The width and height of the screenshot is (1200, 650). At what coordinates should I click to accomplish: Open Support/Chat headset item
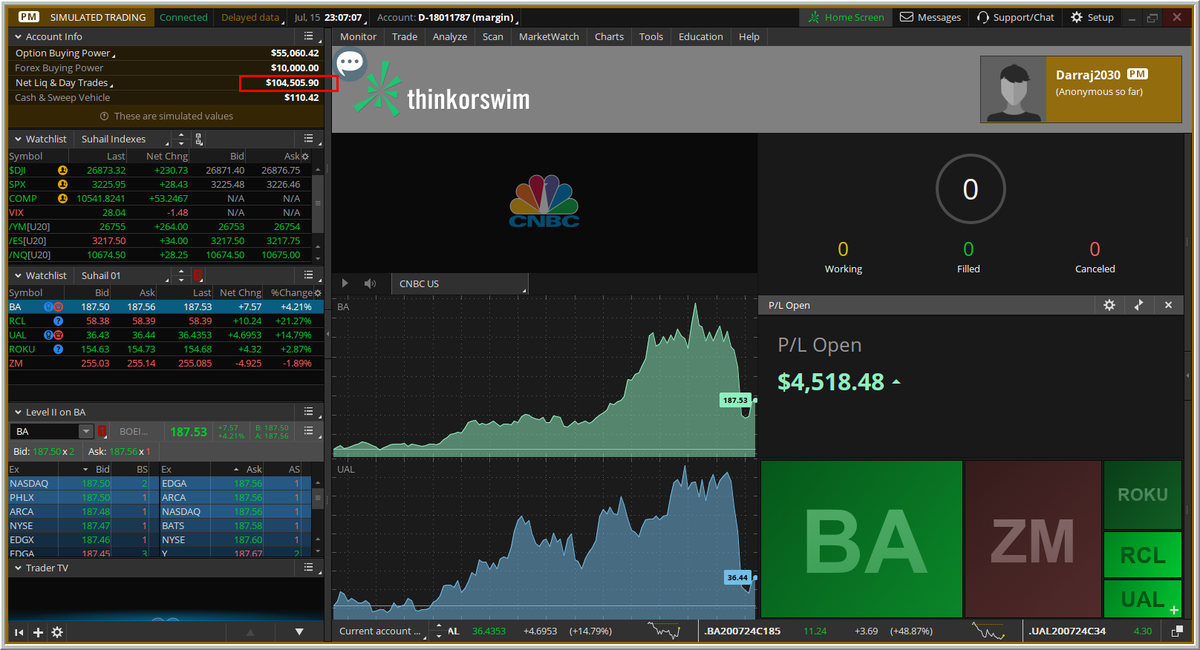coord(1015,17)
